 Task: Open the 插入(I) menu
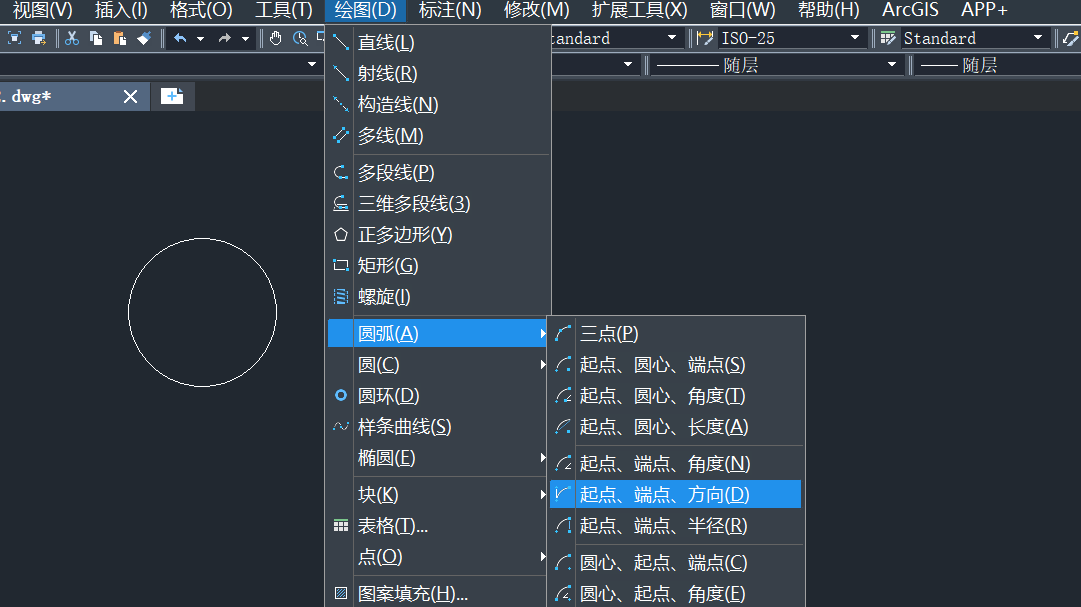[121, 10]
